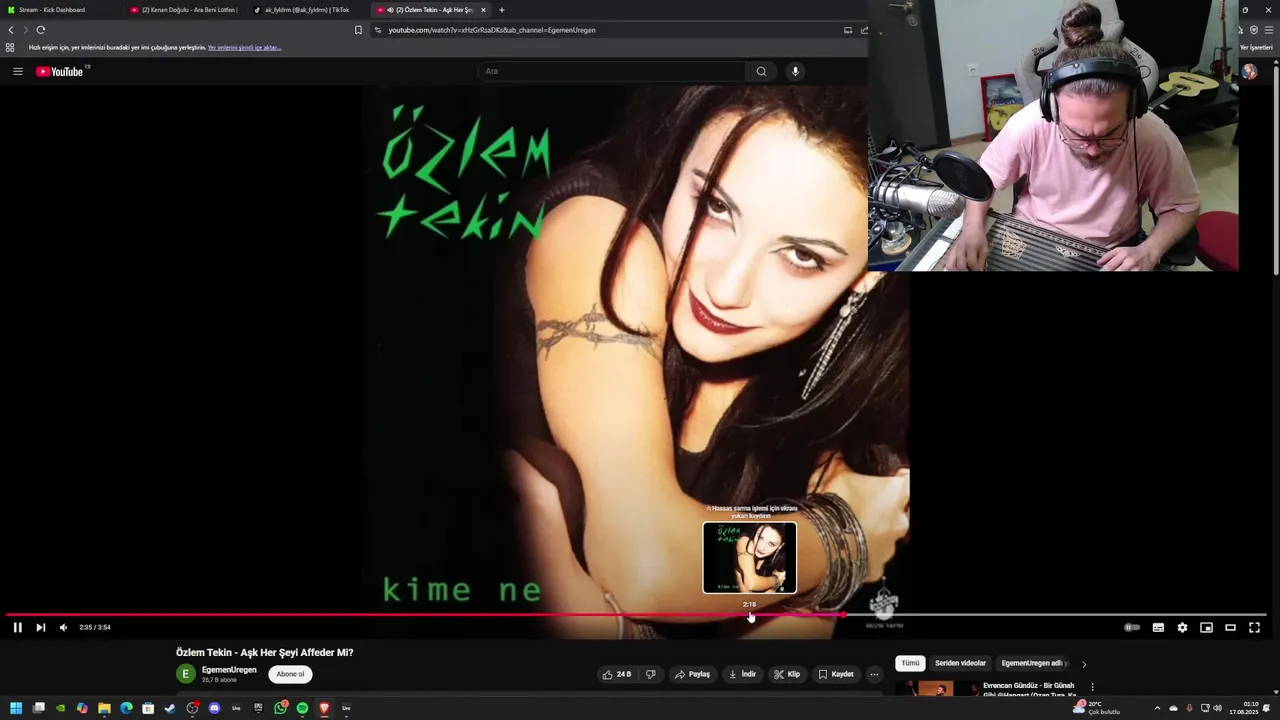Select the Seriden videolar chip

click(x=960, y=663)
